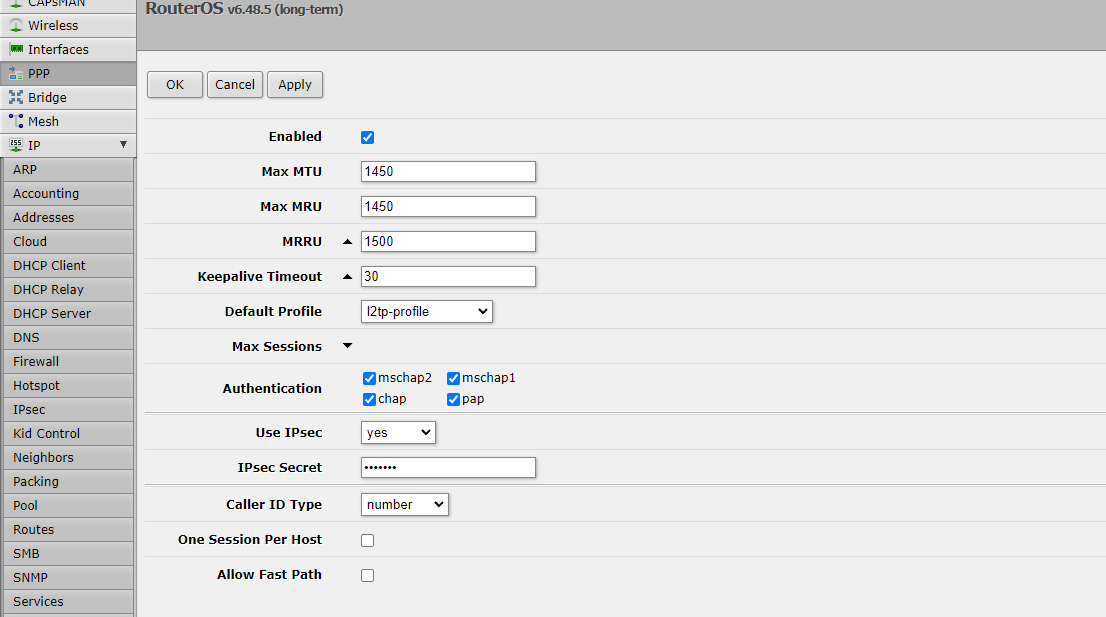Collapse the Keepalive Timeout arrow

tap(348, 277)
